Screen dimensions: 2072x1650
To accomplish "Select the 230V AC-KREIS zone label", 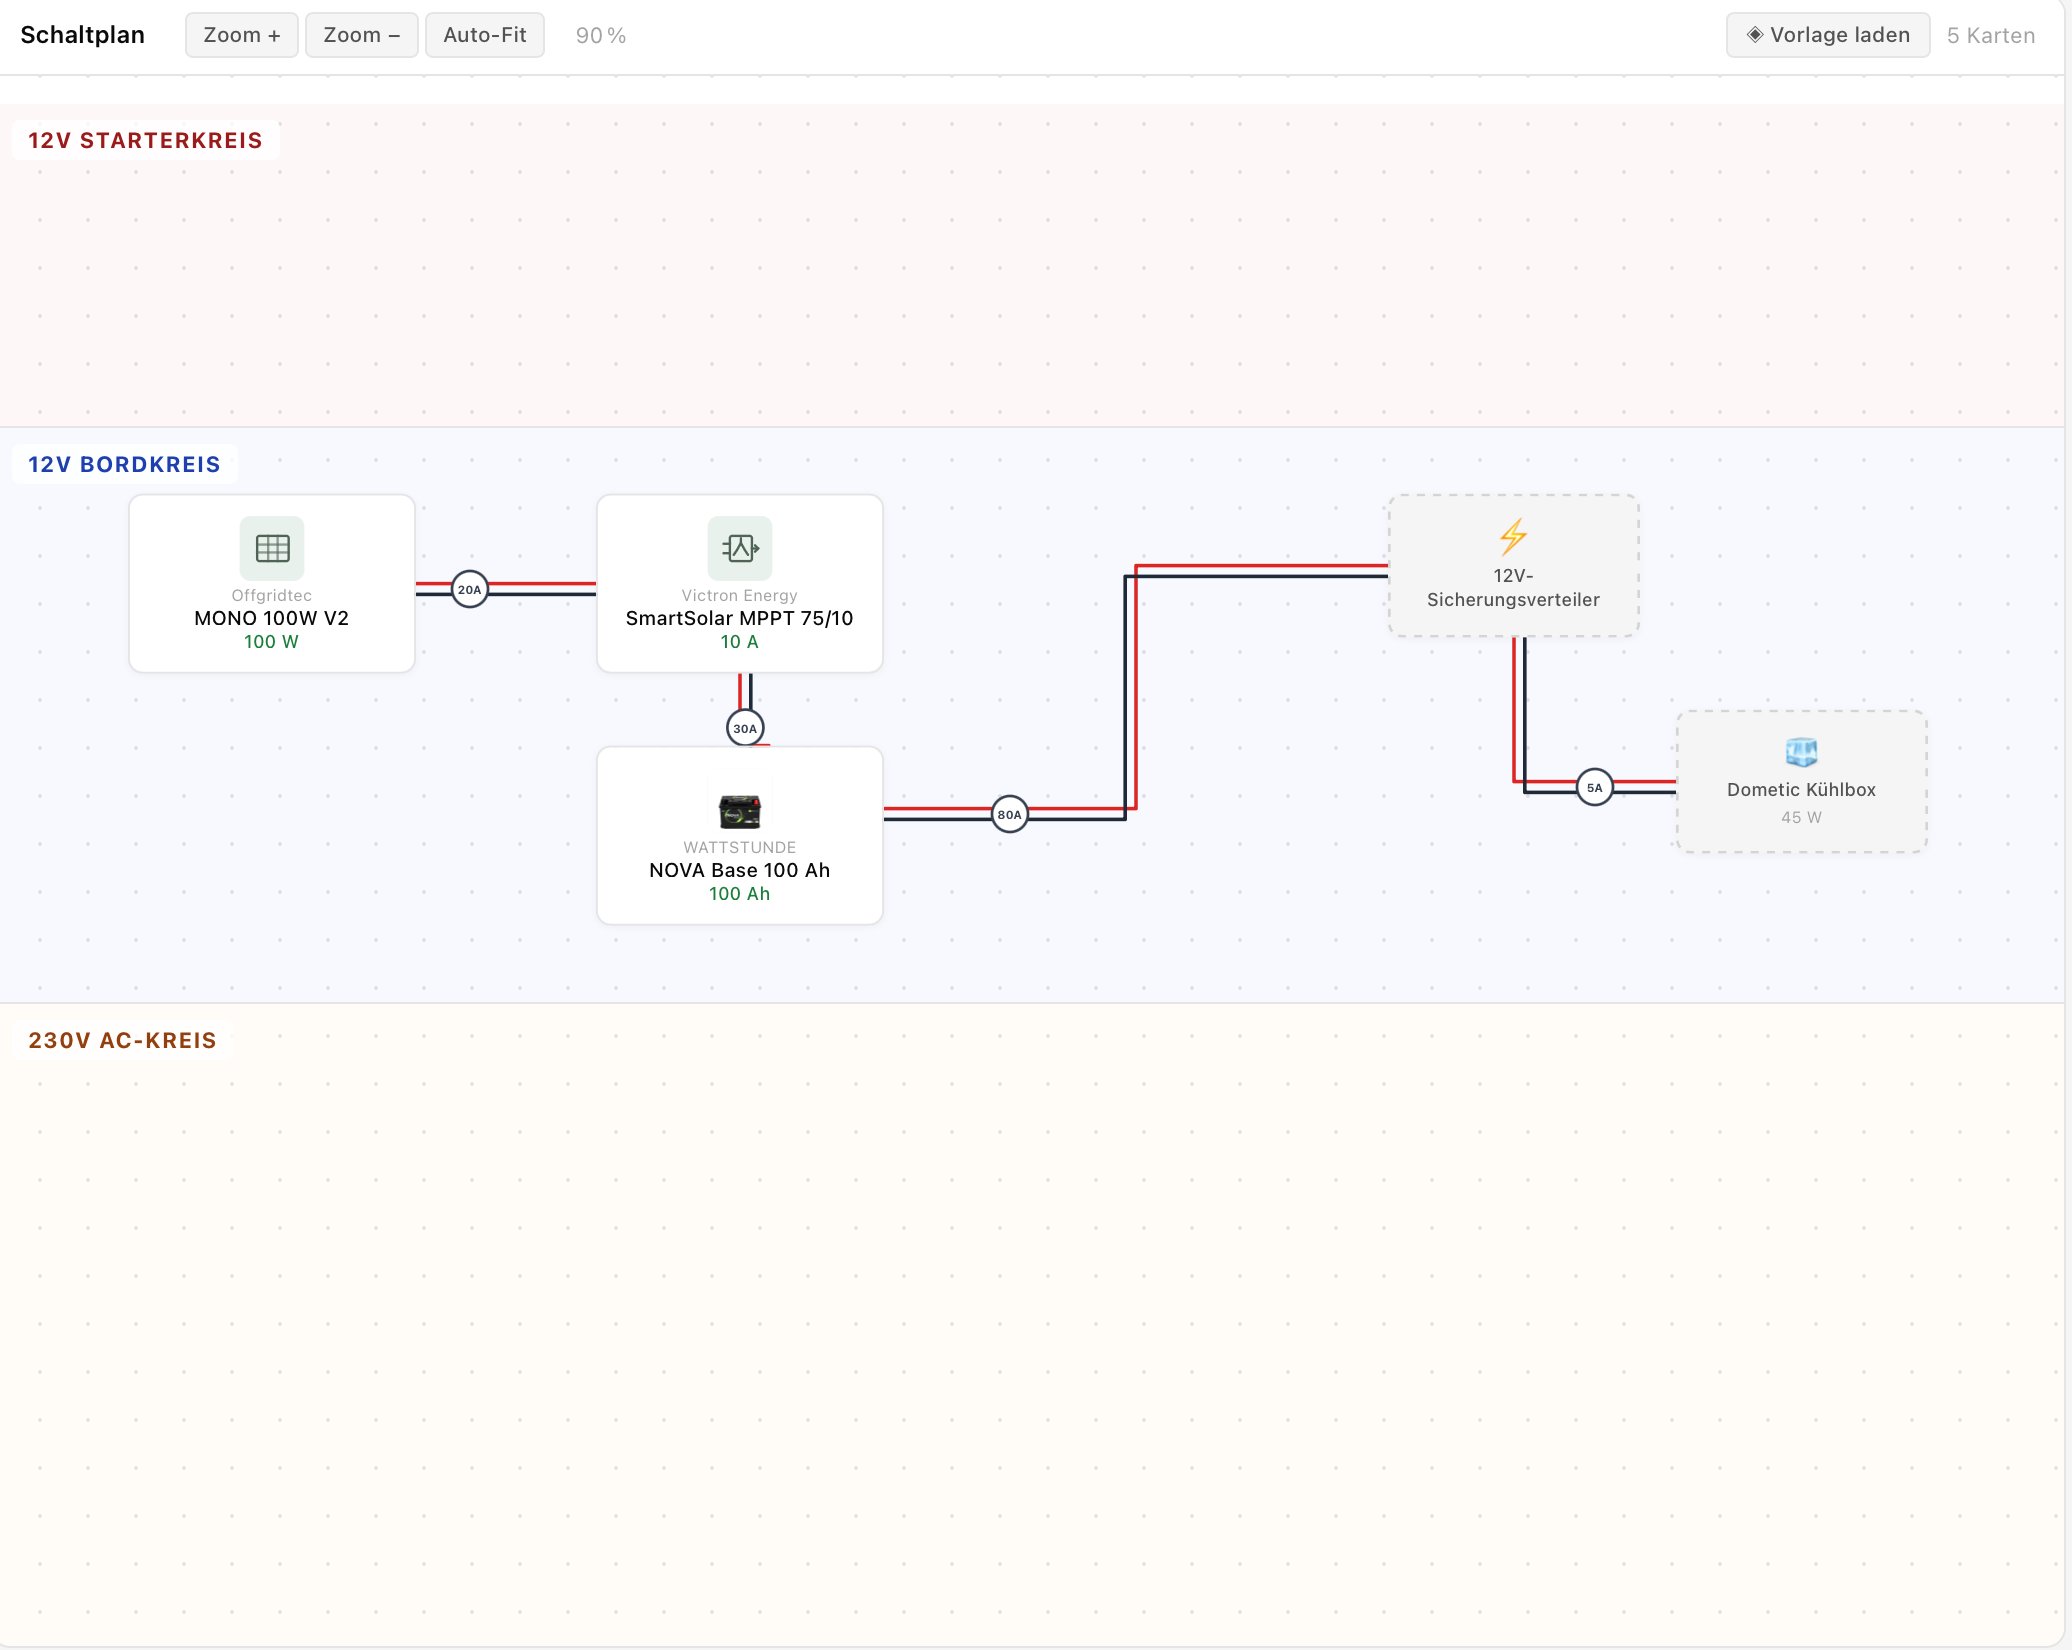I will (x=123, y=1040).
